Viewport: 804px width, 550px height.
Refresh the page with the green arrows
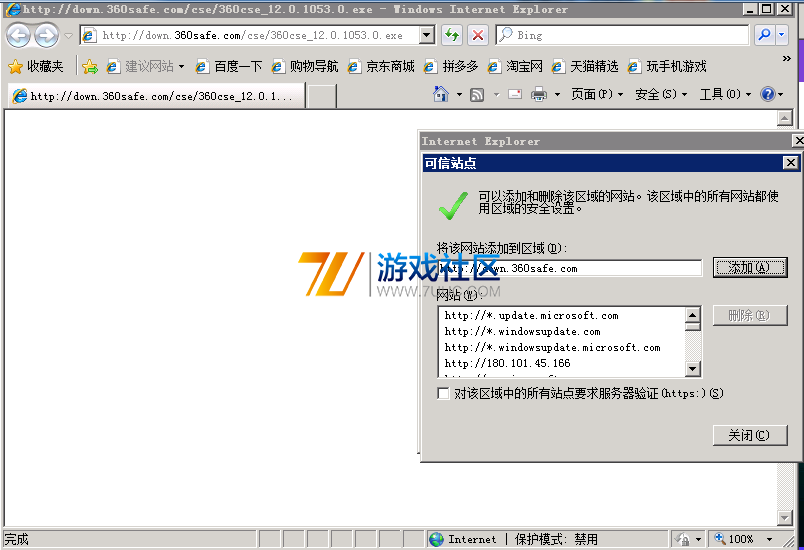pos(452,35)
